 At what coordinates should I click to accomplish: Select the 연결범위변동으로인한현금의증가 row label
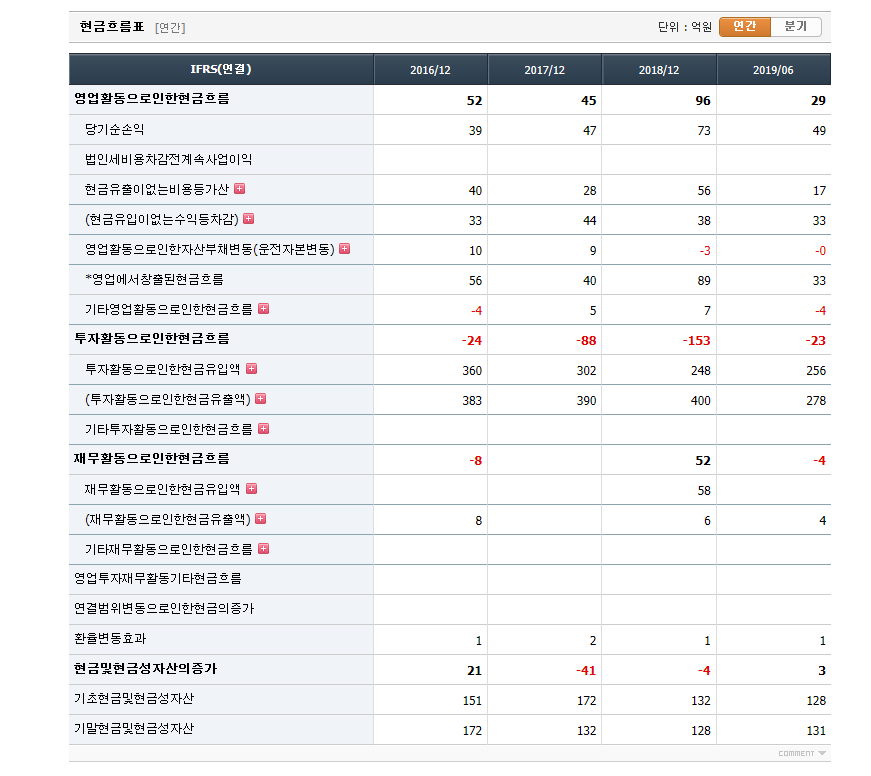(164, 609)
